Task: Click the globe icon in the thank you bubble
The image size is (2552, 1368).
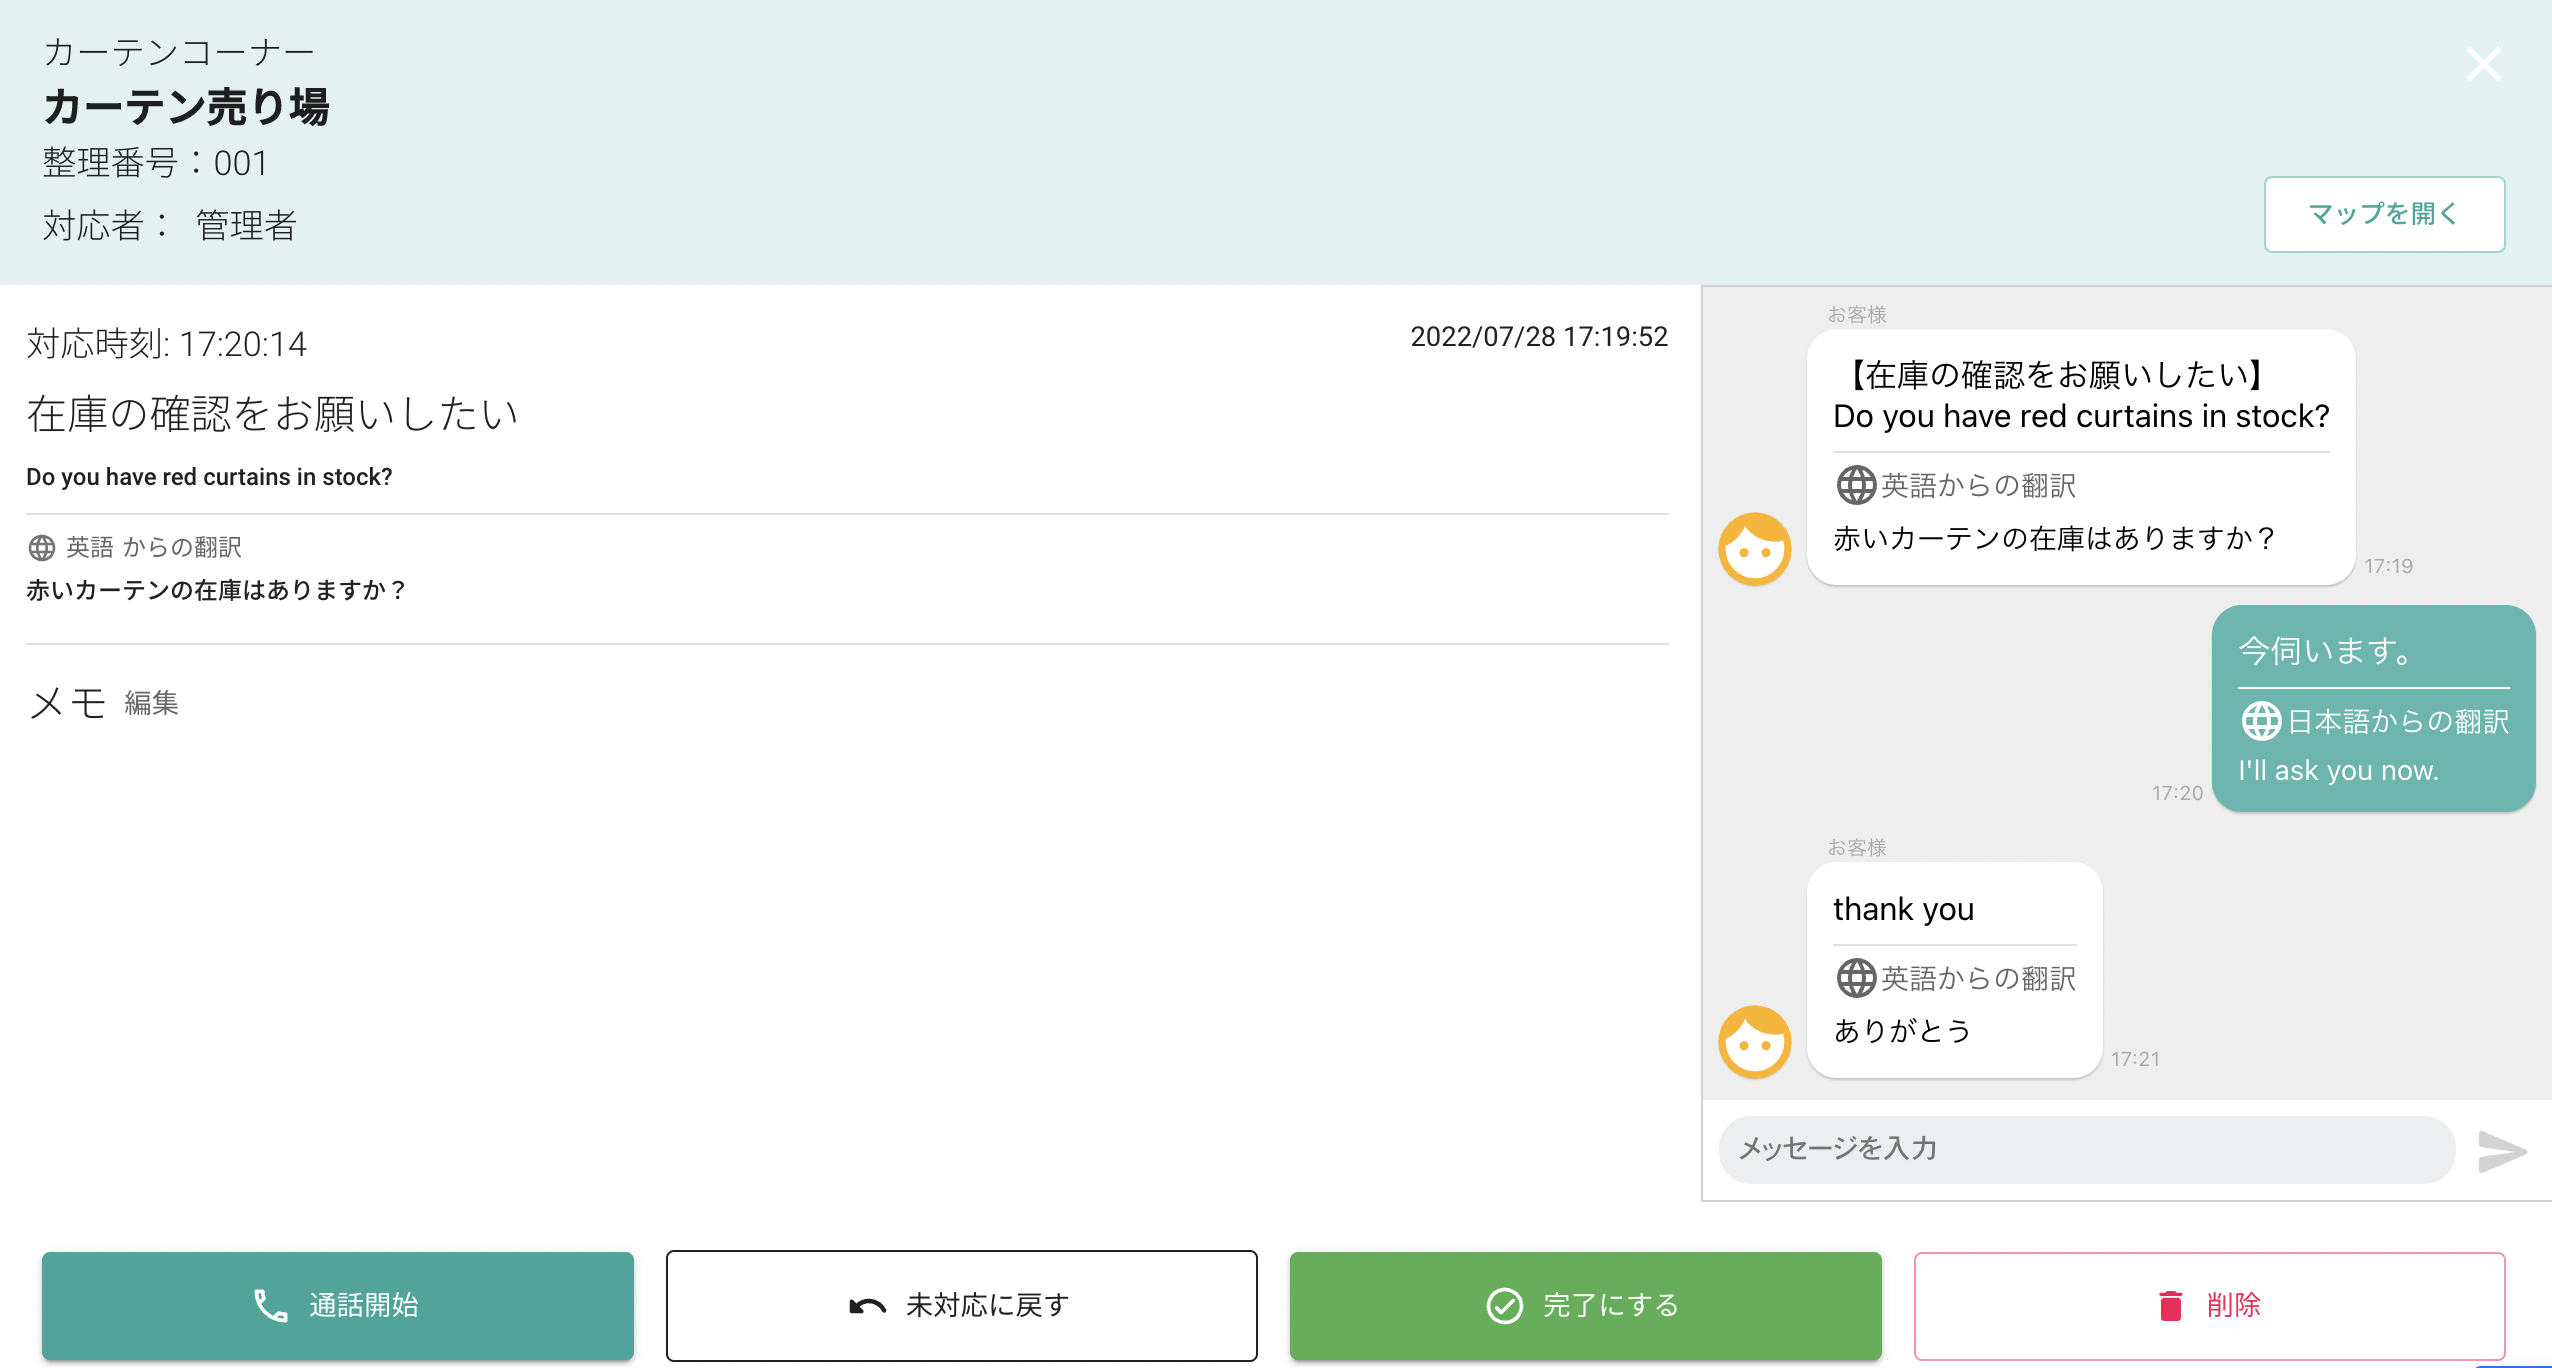Action: 1855,978
